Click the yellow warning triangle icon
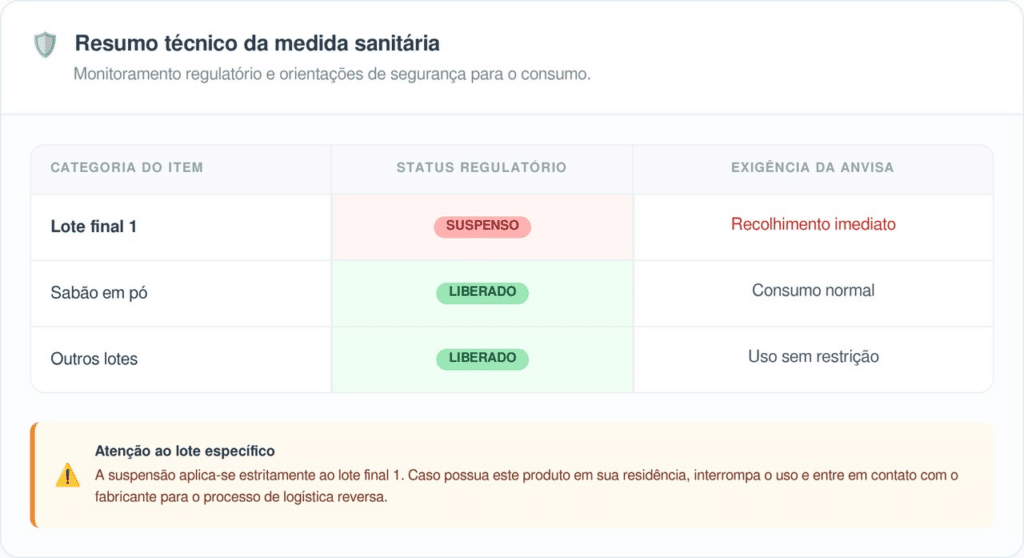Viewport: 1024px width, 558px height. click(67, 475)
